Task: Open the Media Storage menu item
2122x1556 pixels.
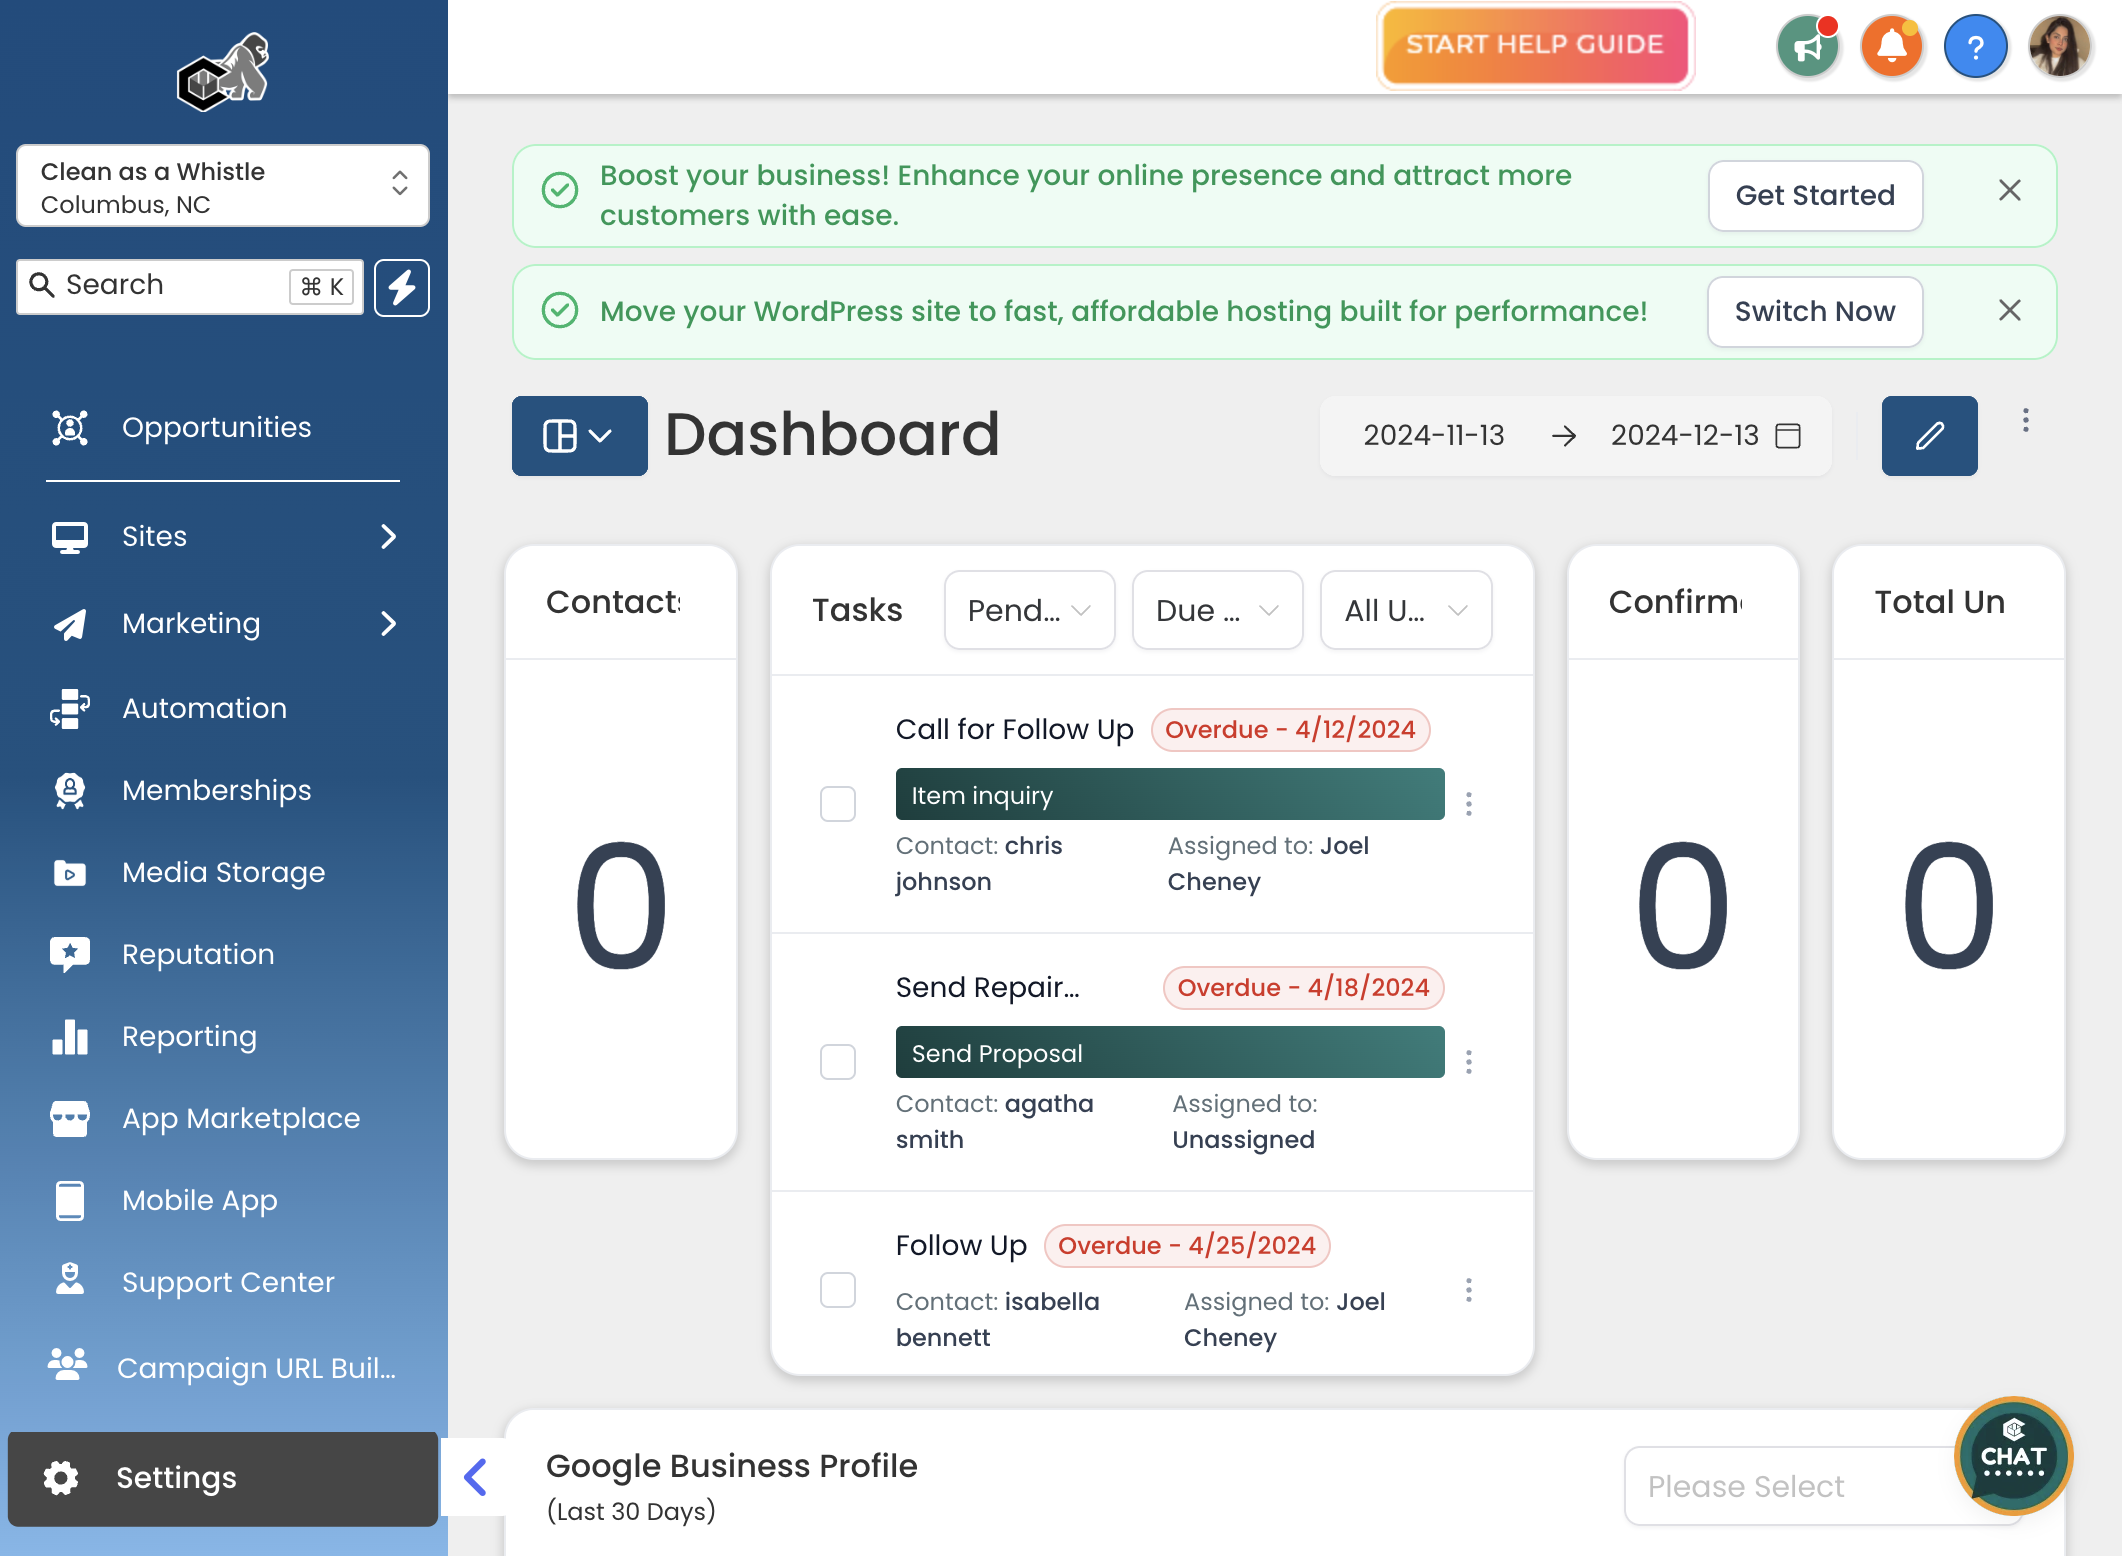Action: click(223, 873)
